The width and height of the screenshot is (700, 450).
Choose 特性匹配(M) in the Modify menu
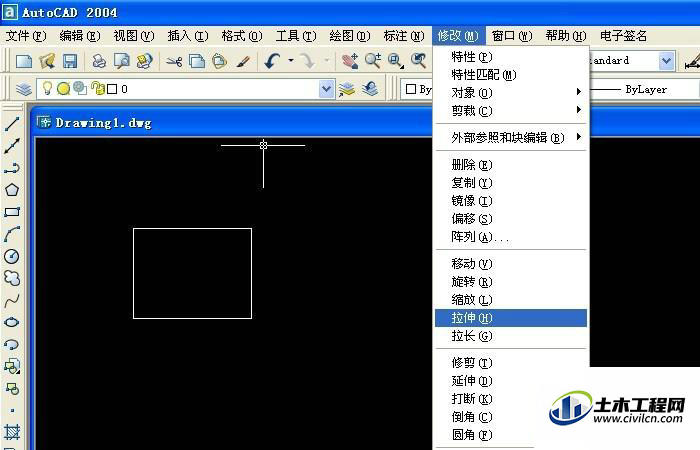coord(511,75)
